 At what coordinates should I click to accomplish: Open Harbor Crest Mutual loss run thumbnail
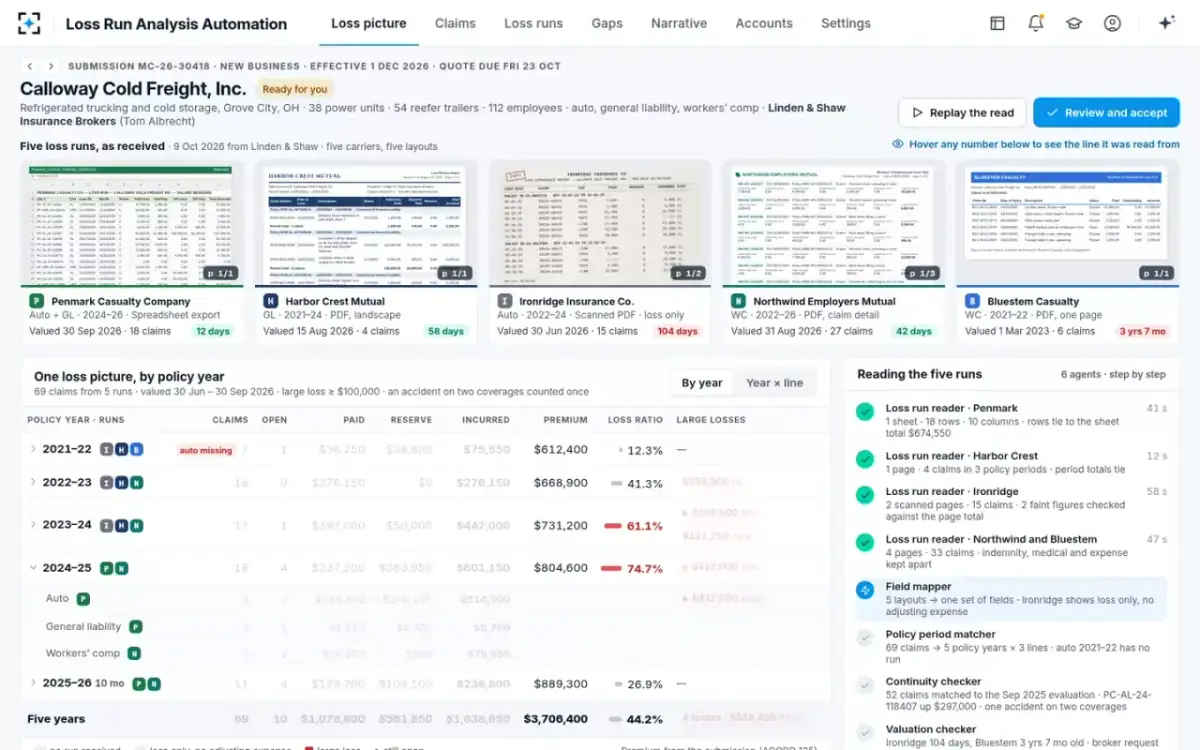click(x=366, y=224)
